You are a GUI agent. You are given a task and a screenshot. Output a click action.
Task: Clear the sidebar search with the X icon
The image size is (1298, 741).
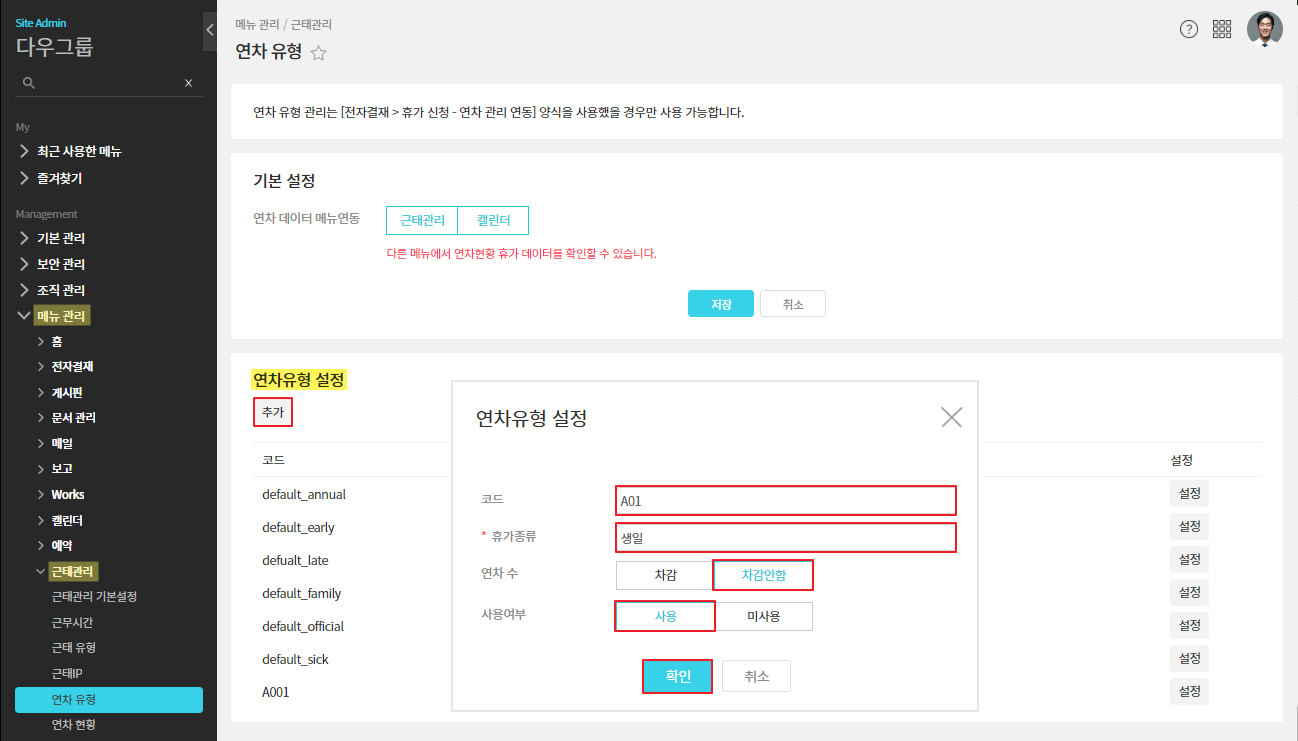188,83
